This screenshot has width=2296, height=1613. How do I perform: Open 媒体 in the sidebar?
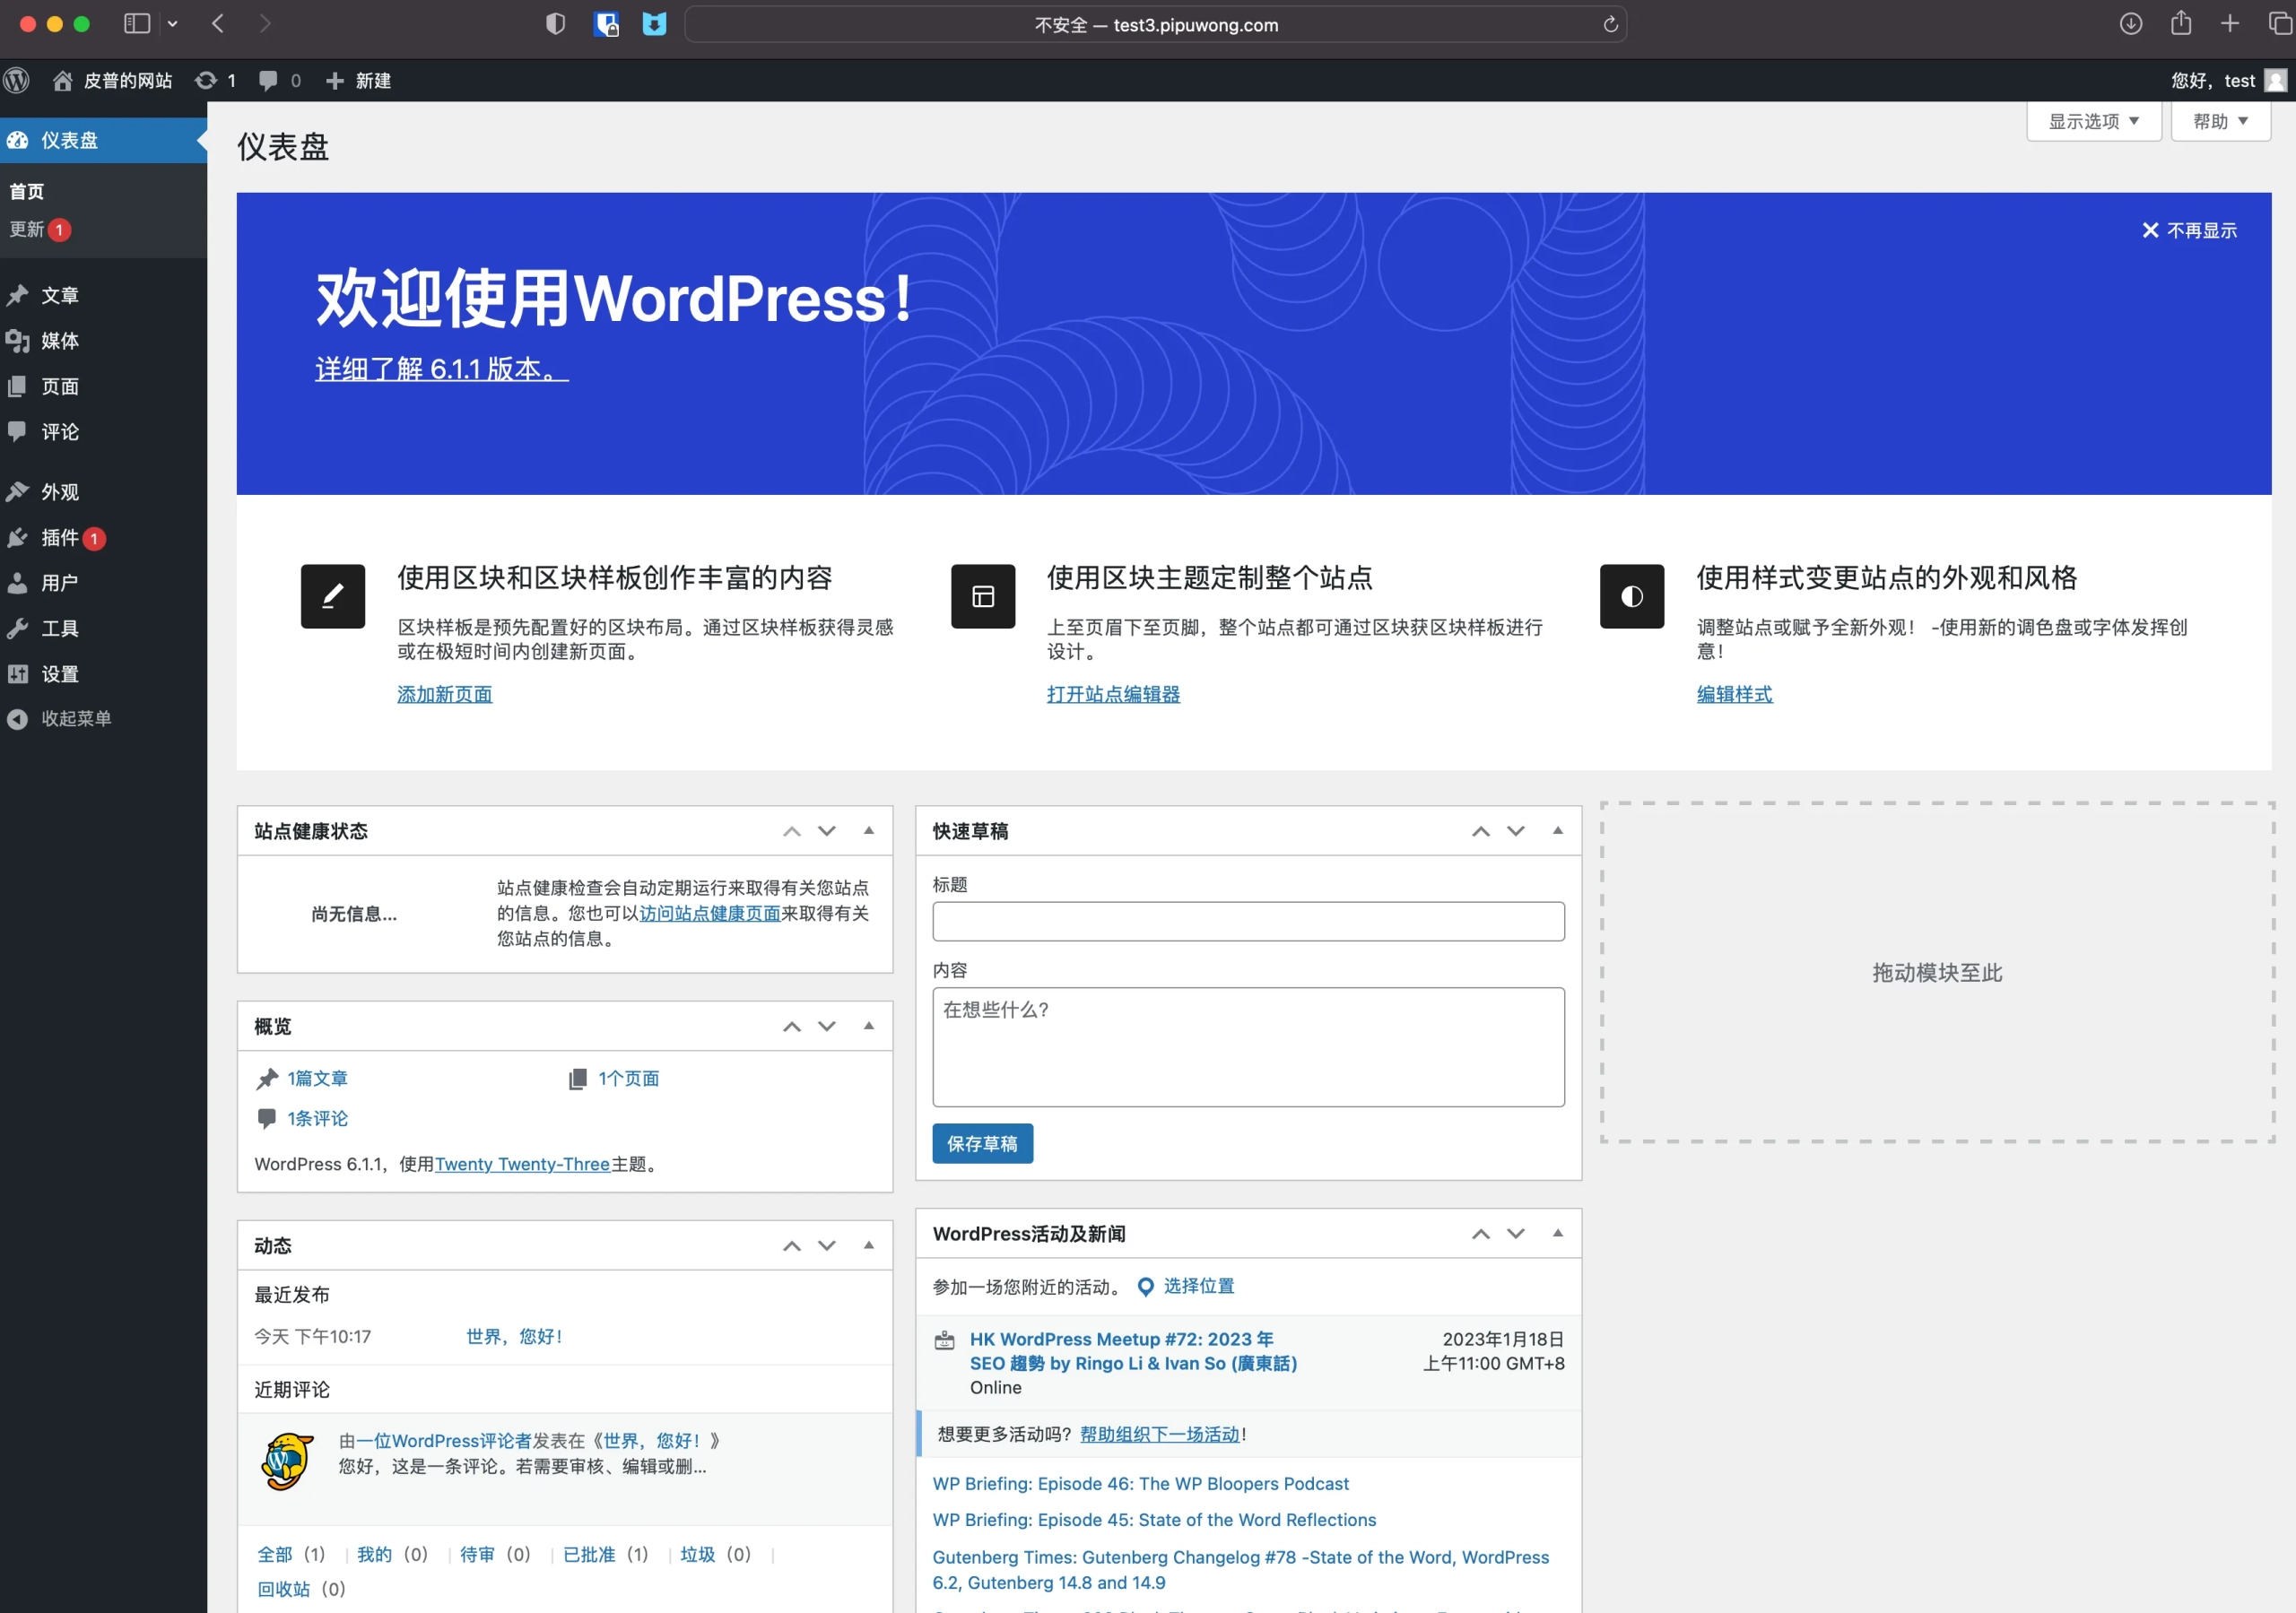coord(60,341)
